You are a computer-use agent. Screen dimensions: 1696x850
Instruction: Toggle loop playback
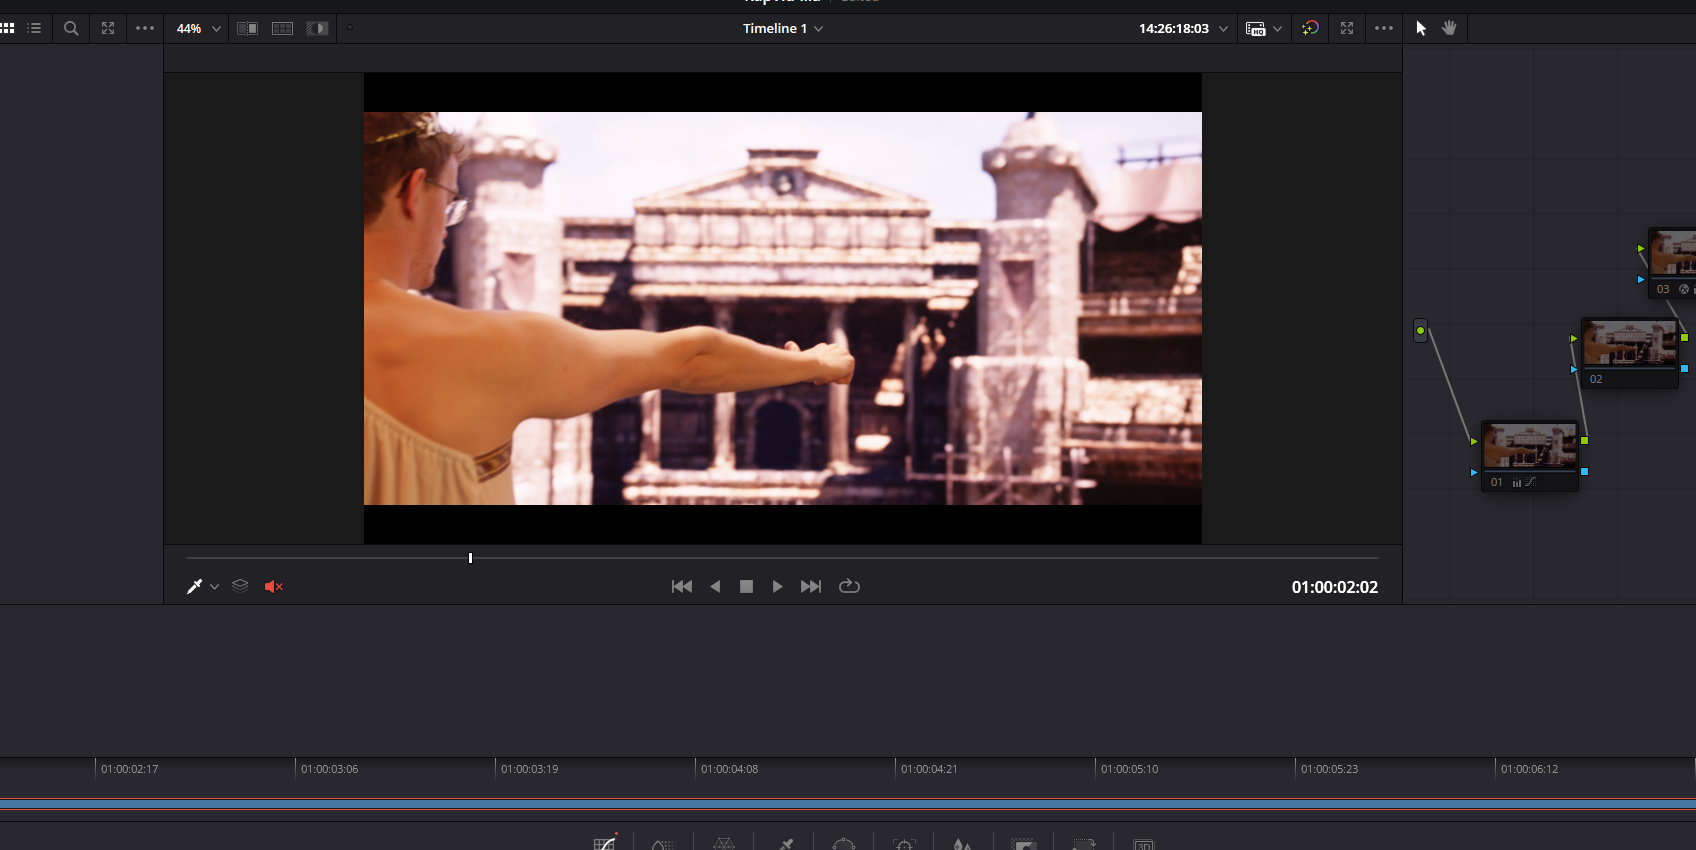[x=849, y=586]
